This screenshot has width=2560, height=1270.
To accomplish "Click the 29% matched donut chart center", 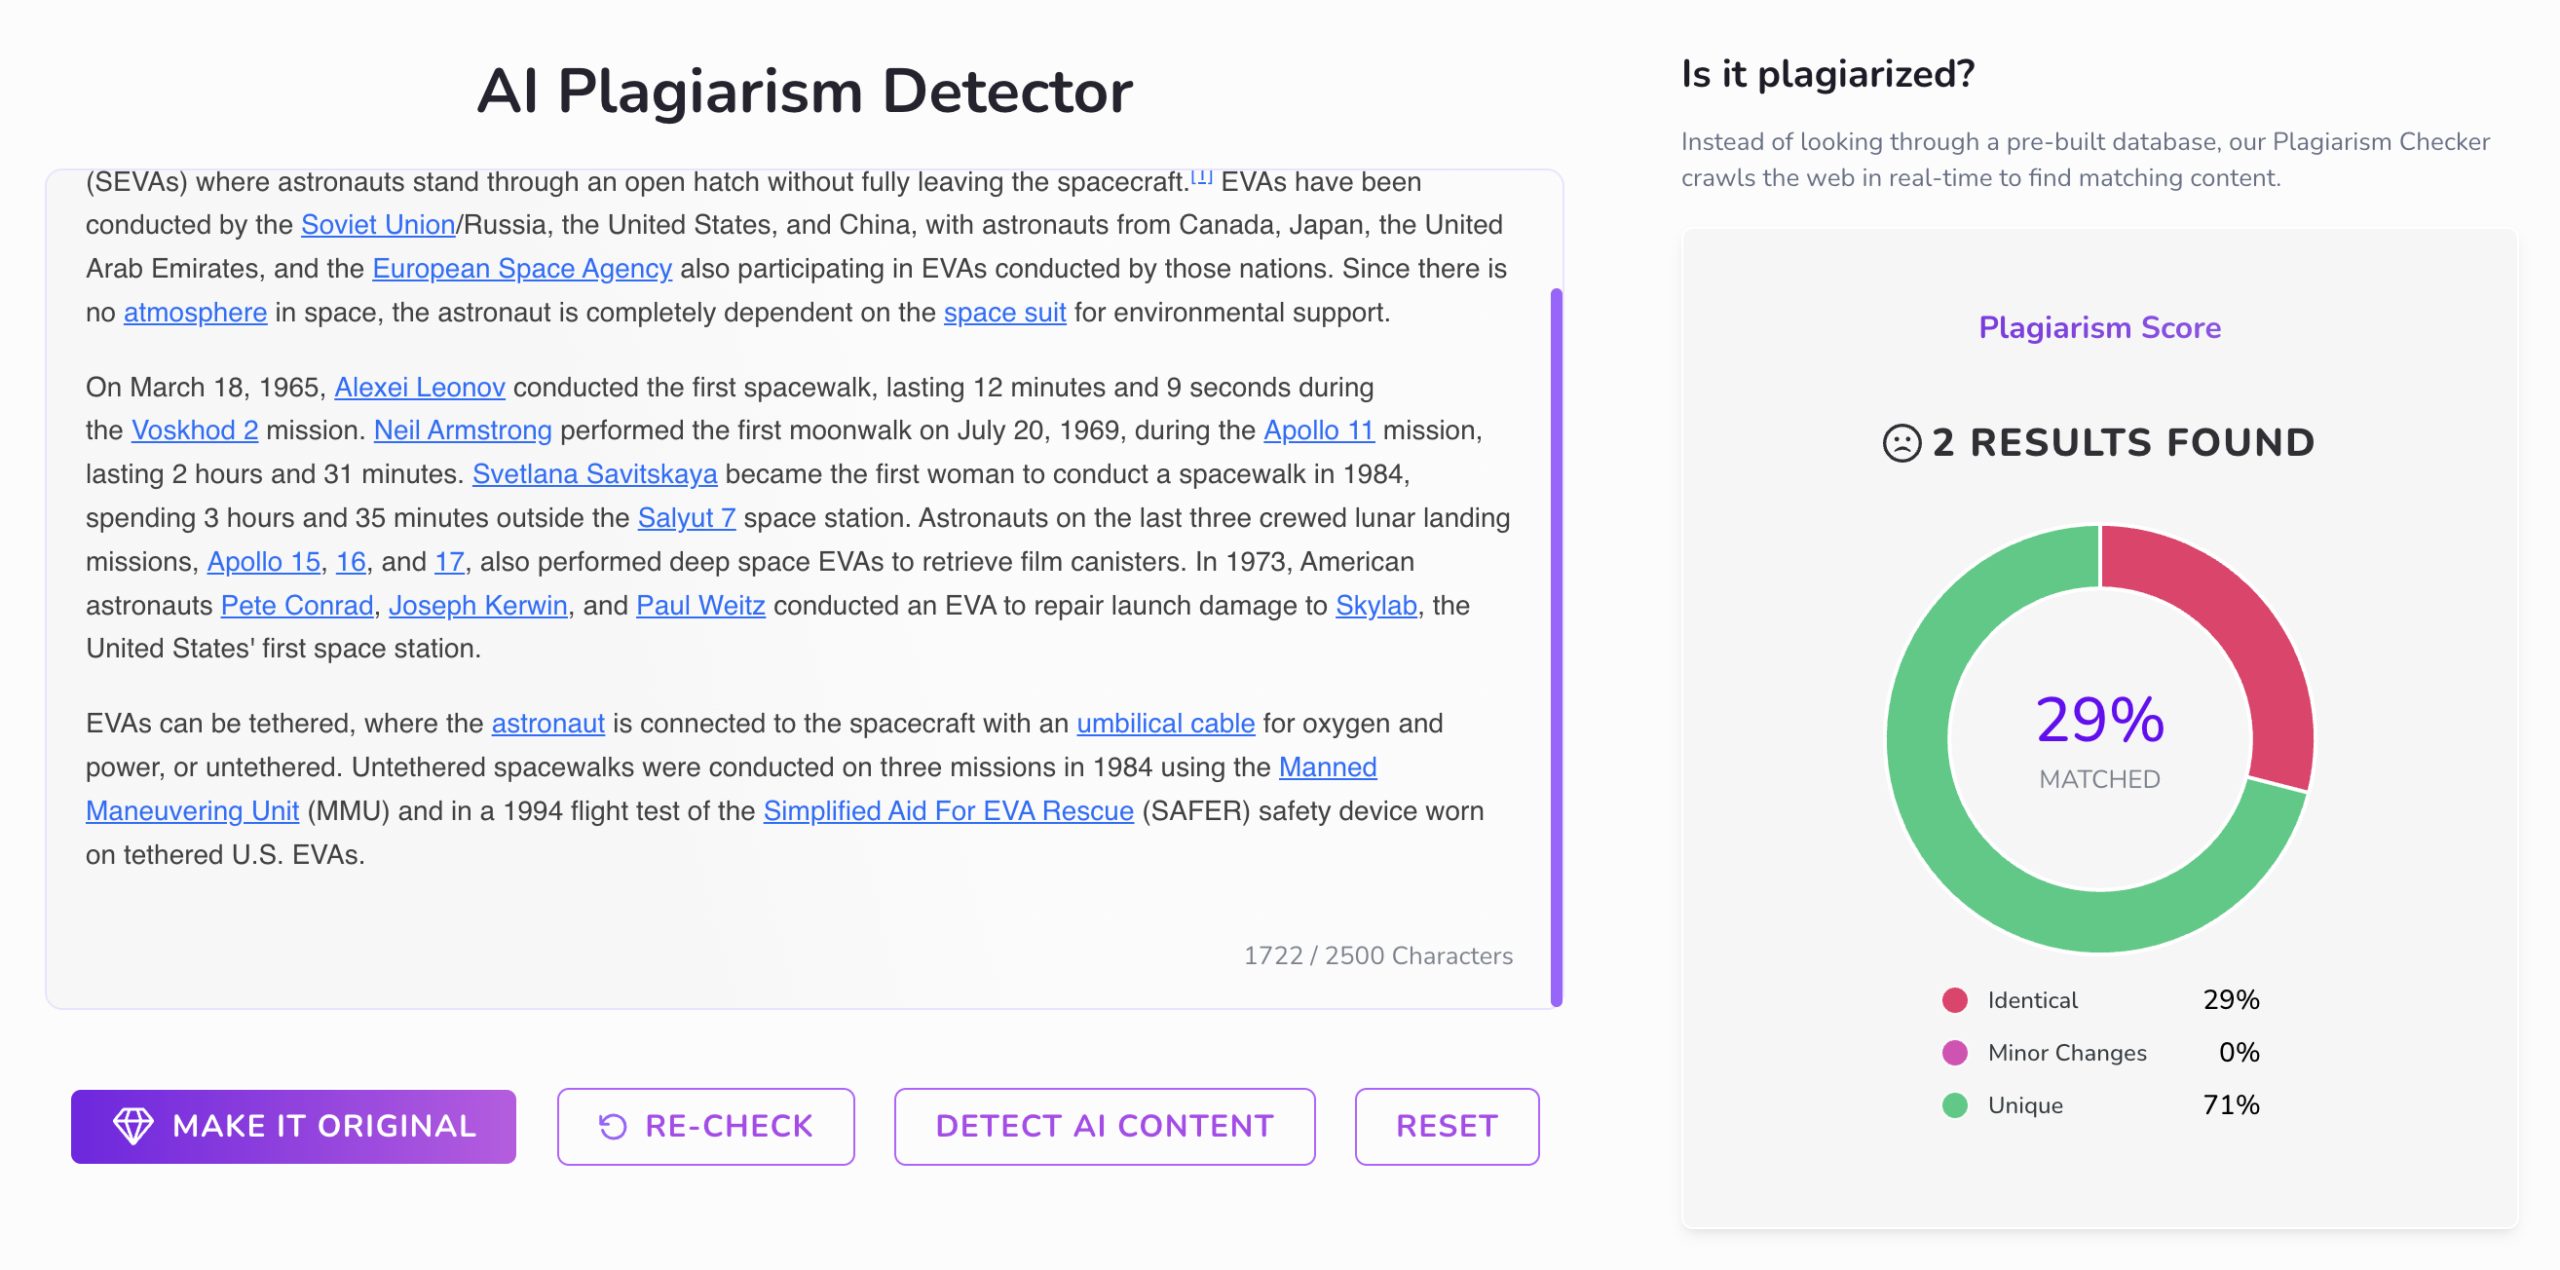I will 2099,738.
